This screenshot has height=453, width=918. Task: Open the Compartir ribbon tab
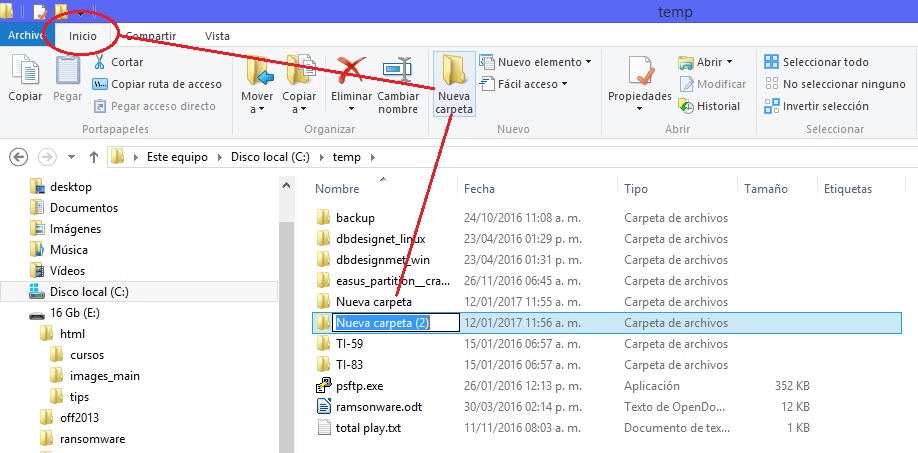(150, 36)
